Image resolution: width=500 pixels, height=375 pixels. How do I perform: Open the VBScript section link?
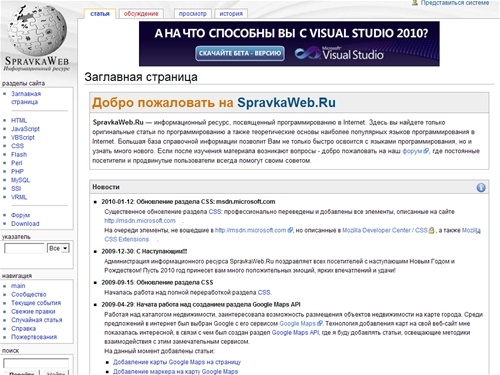[23, 137]
